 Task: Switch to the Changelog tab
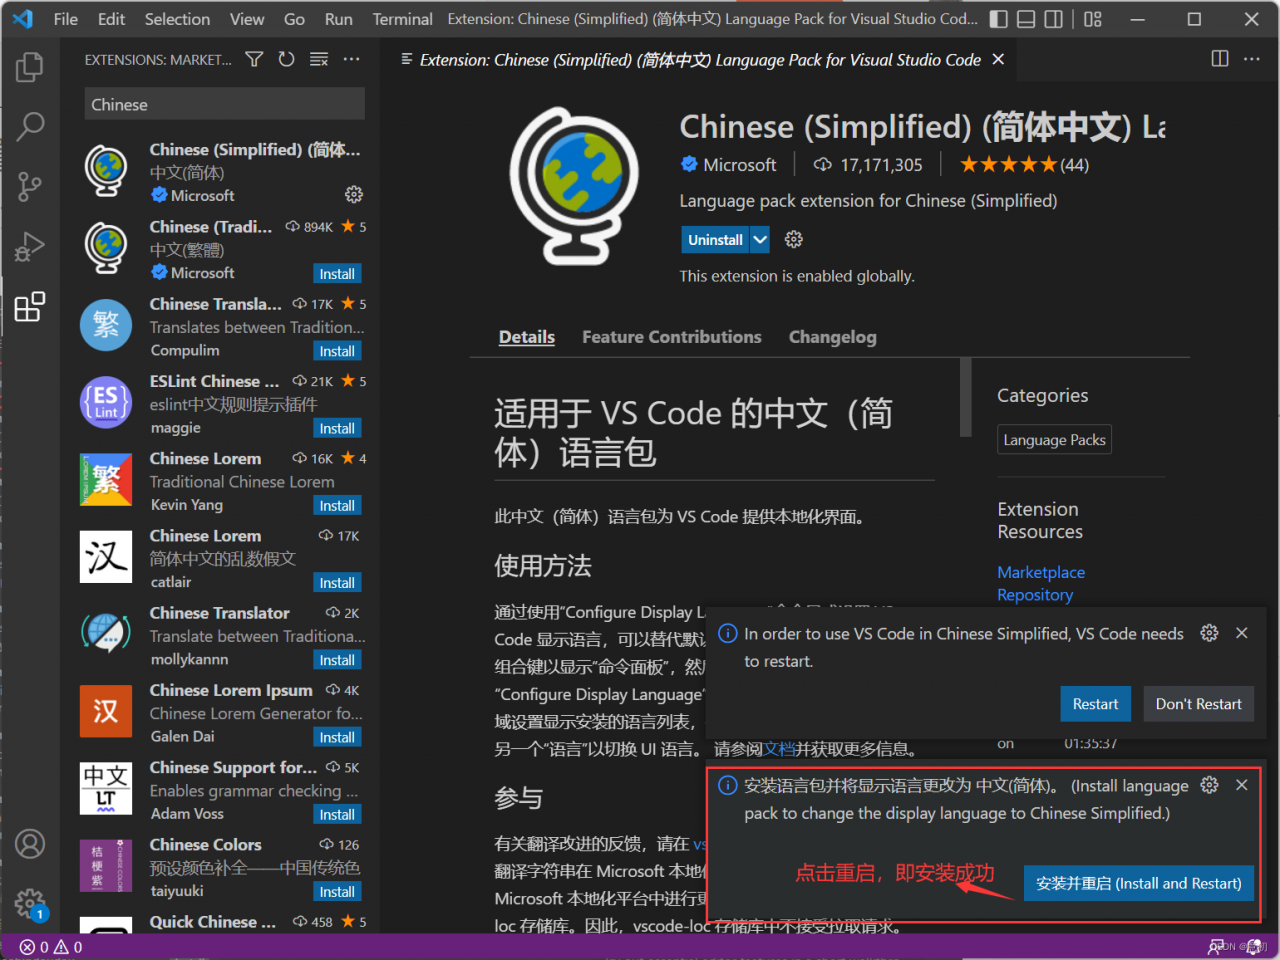pyautogui.click(x=833, y=337)
